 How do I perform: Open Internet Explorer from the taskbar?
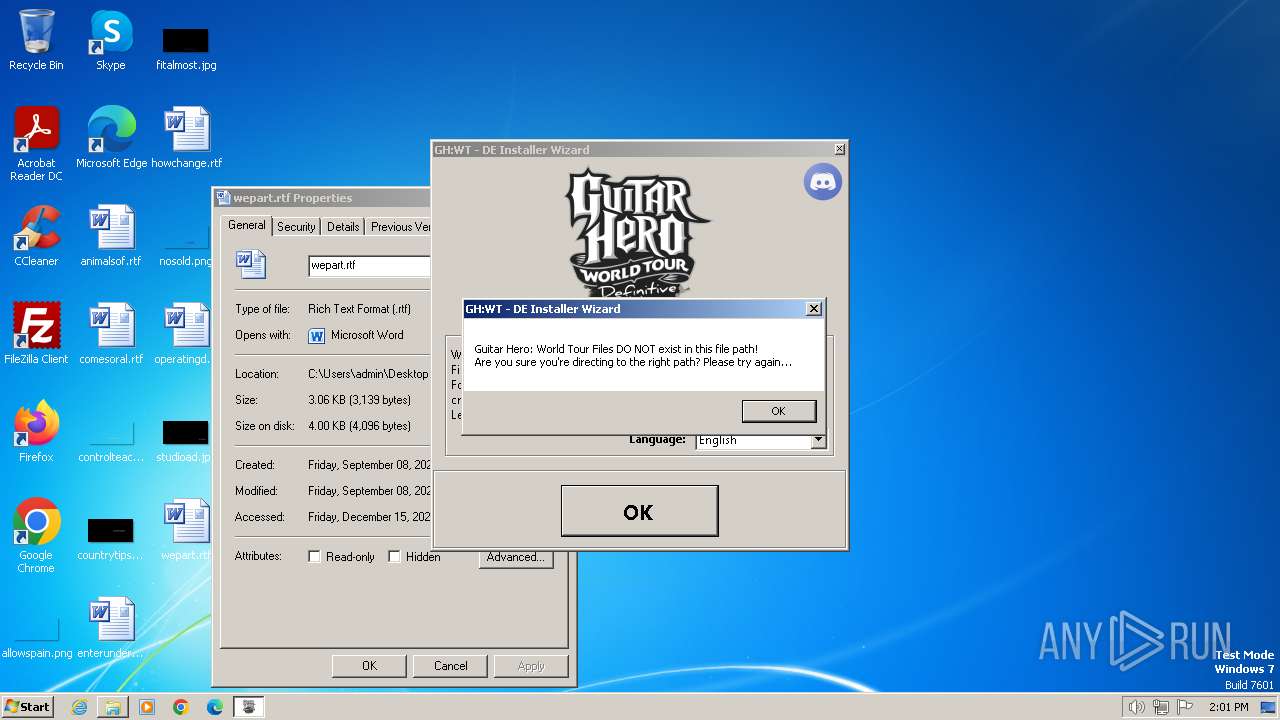coord(79,707)
